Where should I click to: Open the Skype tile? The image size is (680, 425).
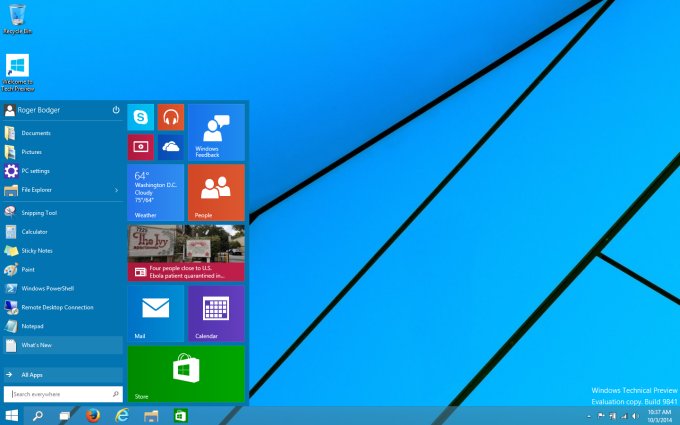coord(141,117)
